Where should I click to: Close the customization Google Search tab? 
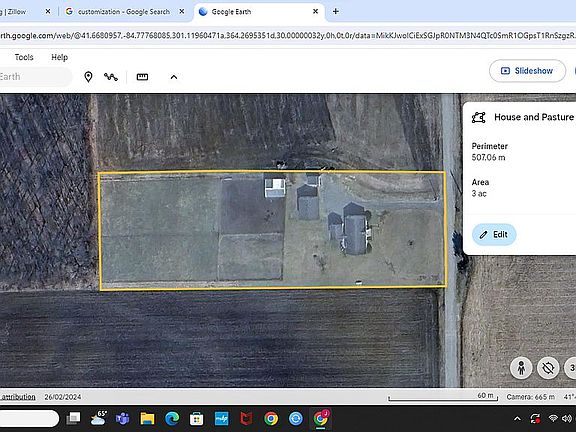point(181,11)
